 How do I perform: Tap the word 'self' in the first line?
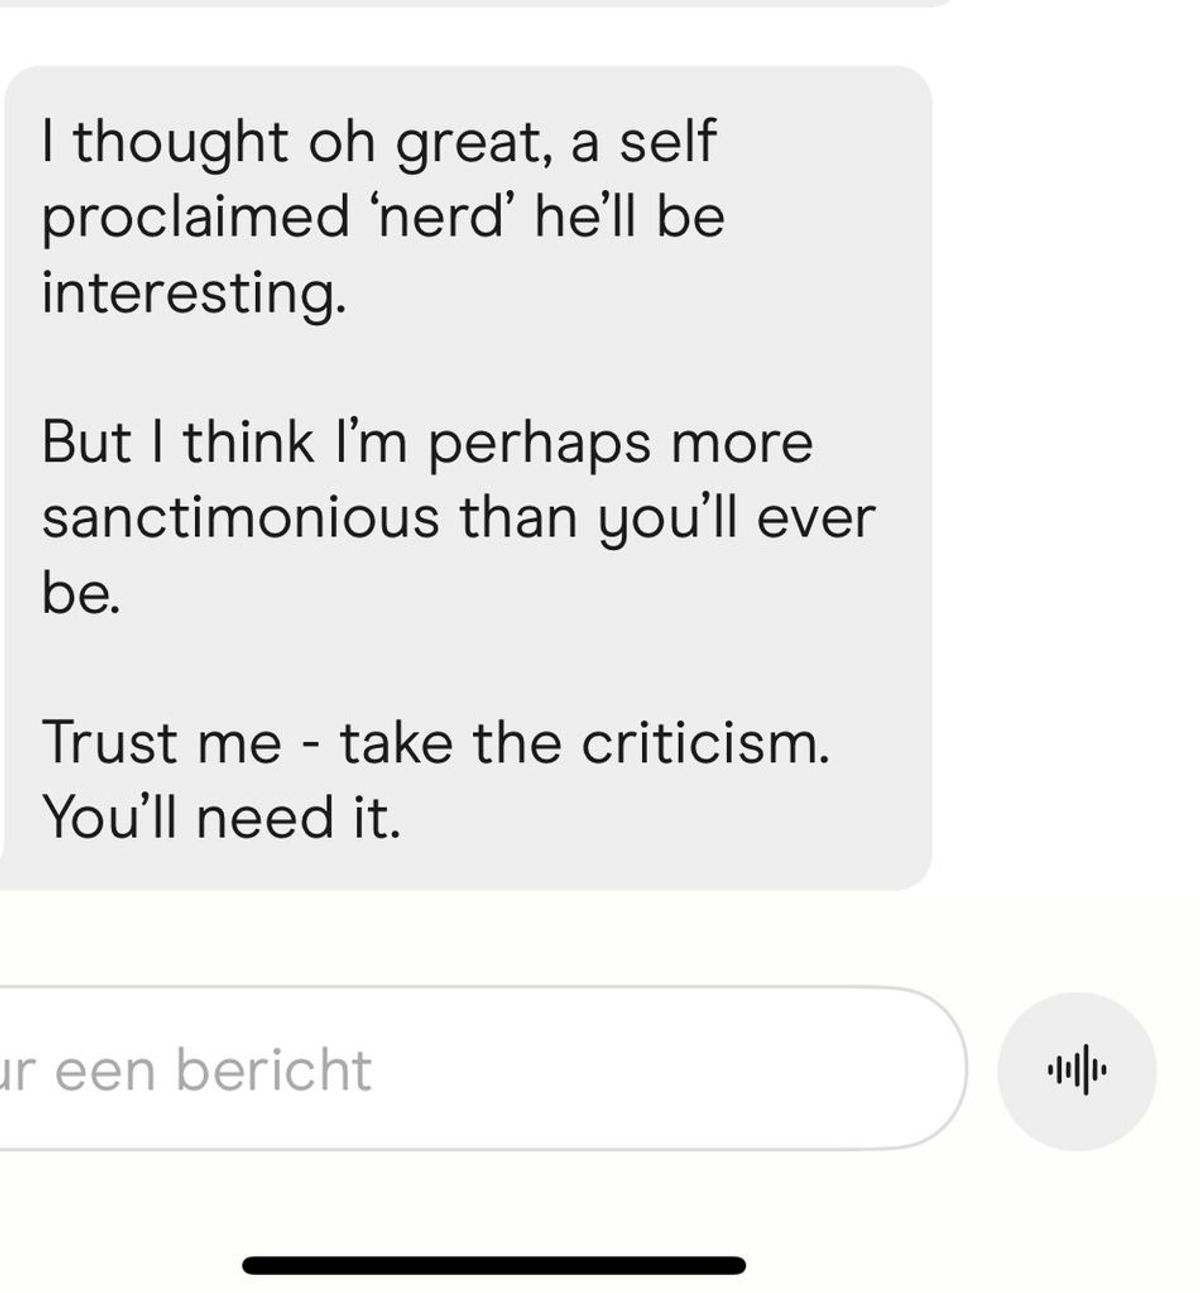coord(667,141)
